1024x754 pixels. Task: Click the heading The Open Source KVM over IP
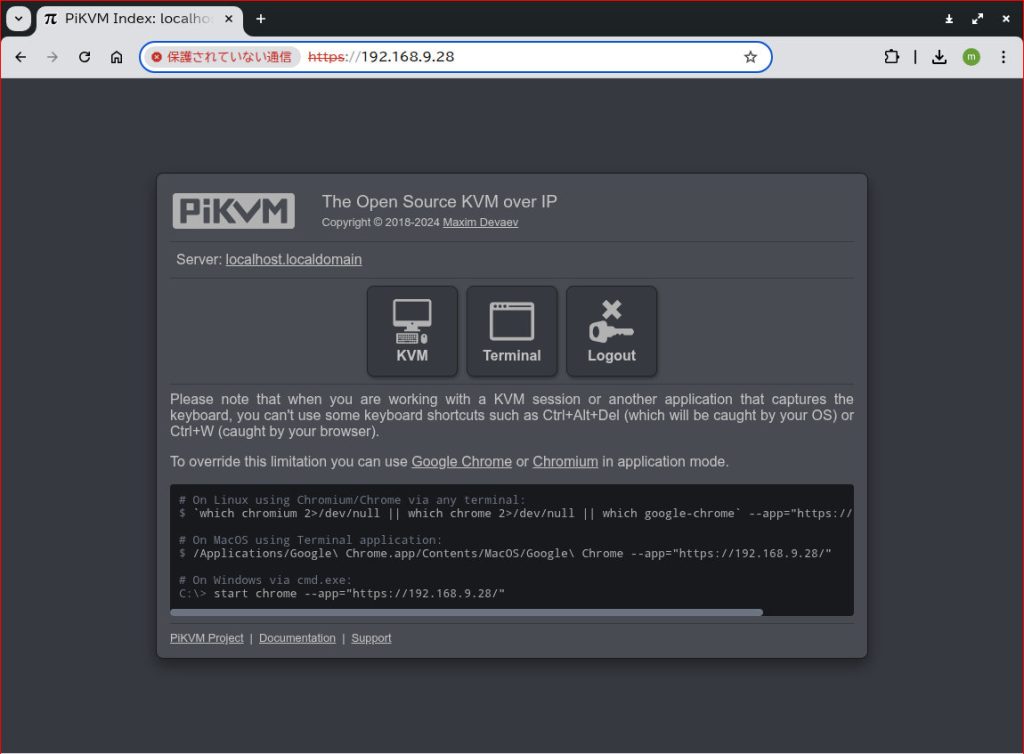tap(439, 201)
